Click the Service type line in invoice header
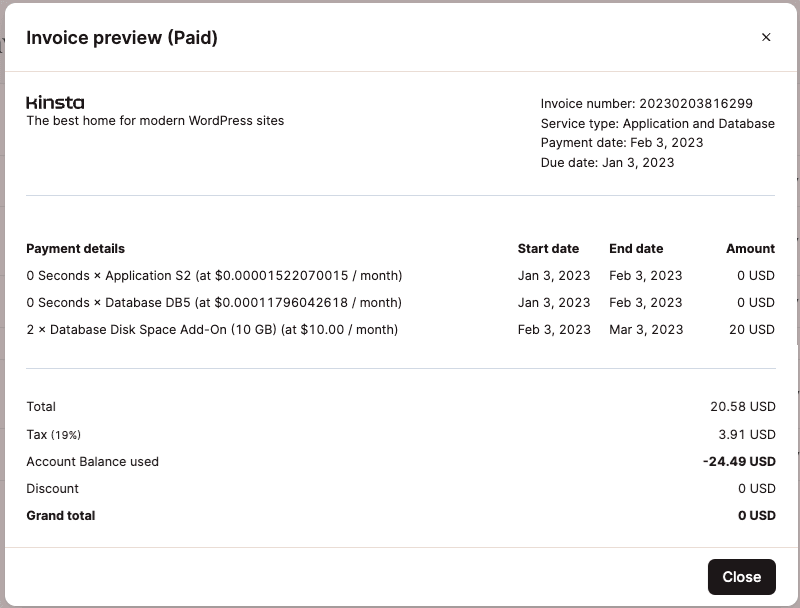800x608 pixels. coord(659,123)
